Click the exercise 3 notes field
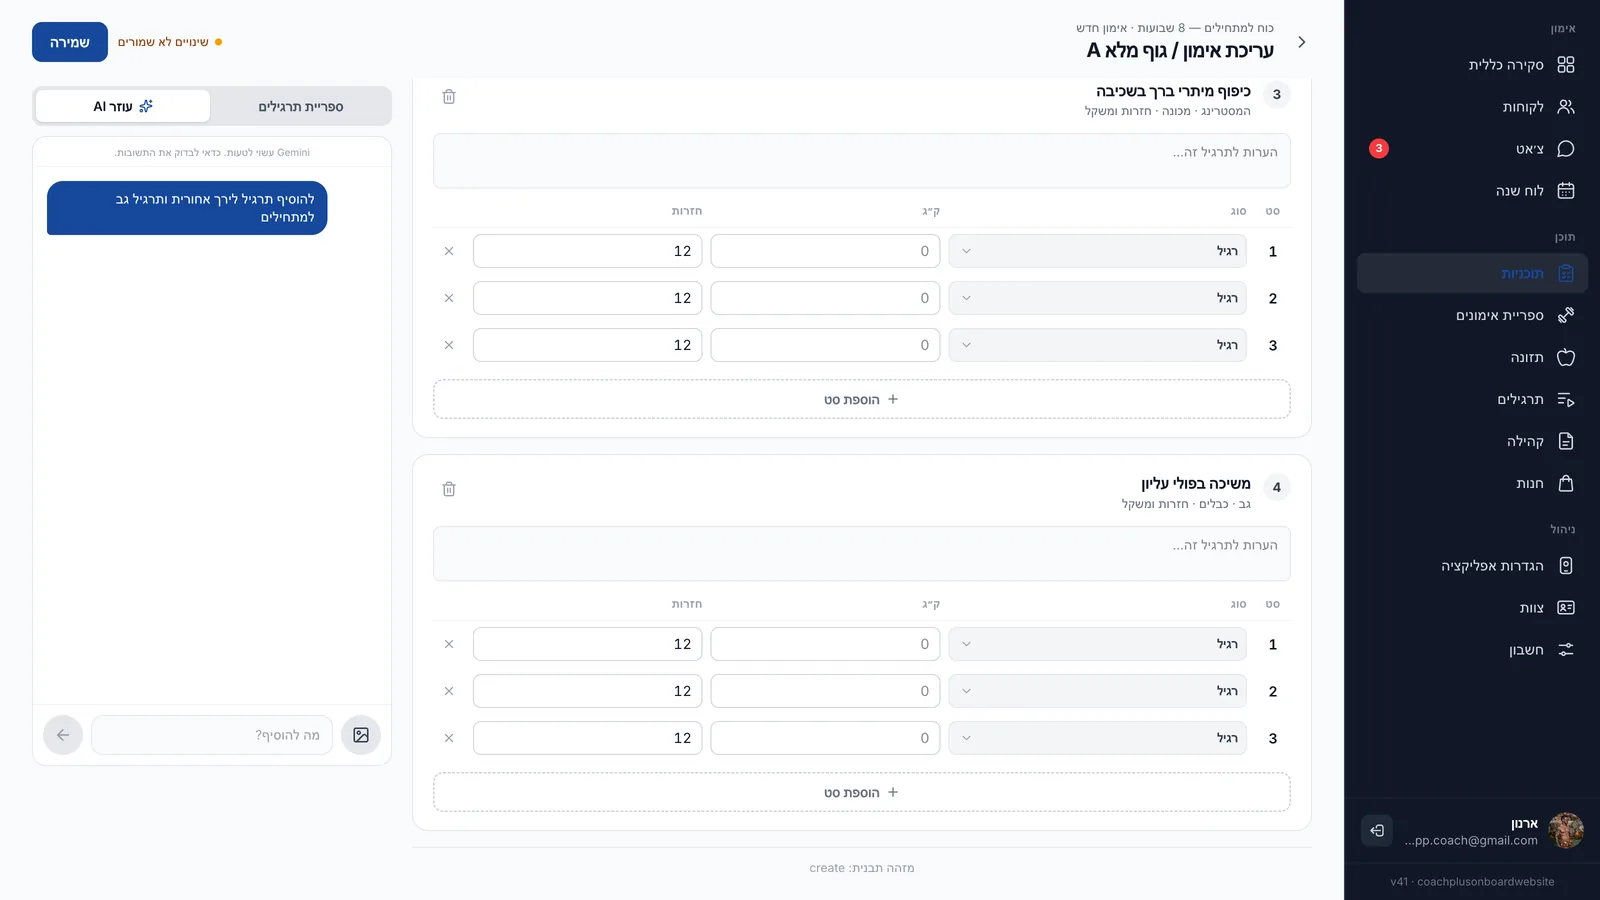This screenshot has height=900, width=1600. click(x=862, y=161)
